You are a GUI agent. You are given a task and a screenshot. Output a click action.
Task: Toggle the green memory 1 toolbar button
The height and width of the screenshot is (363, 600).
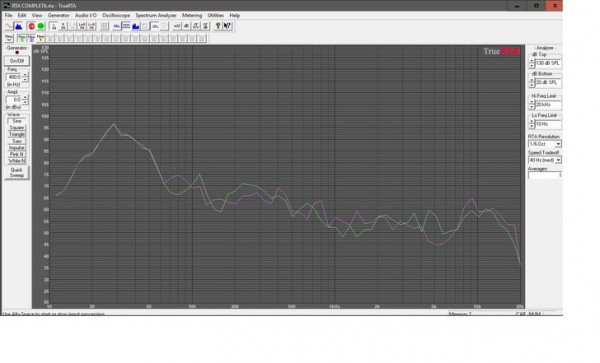pyautogui.click(x=22, y=38)
